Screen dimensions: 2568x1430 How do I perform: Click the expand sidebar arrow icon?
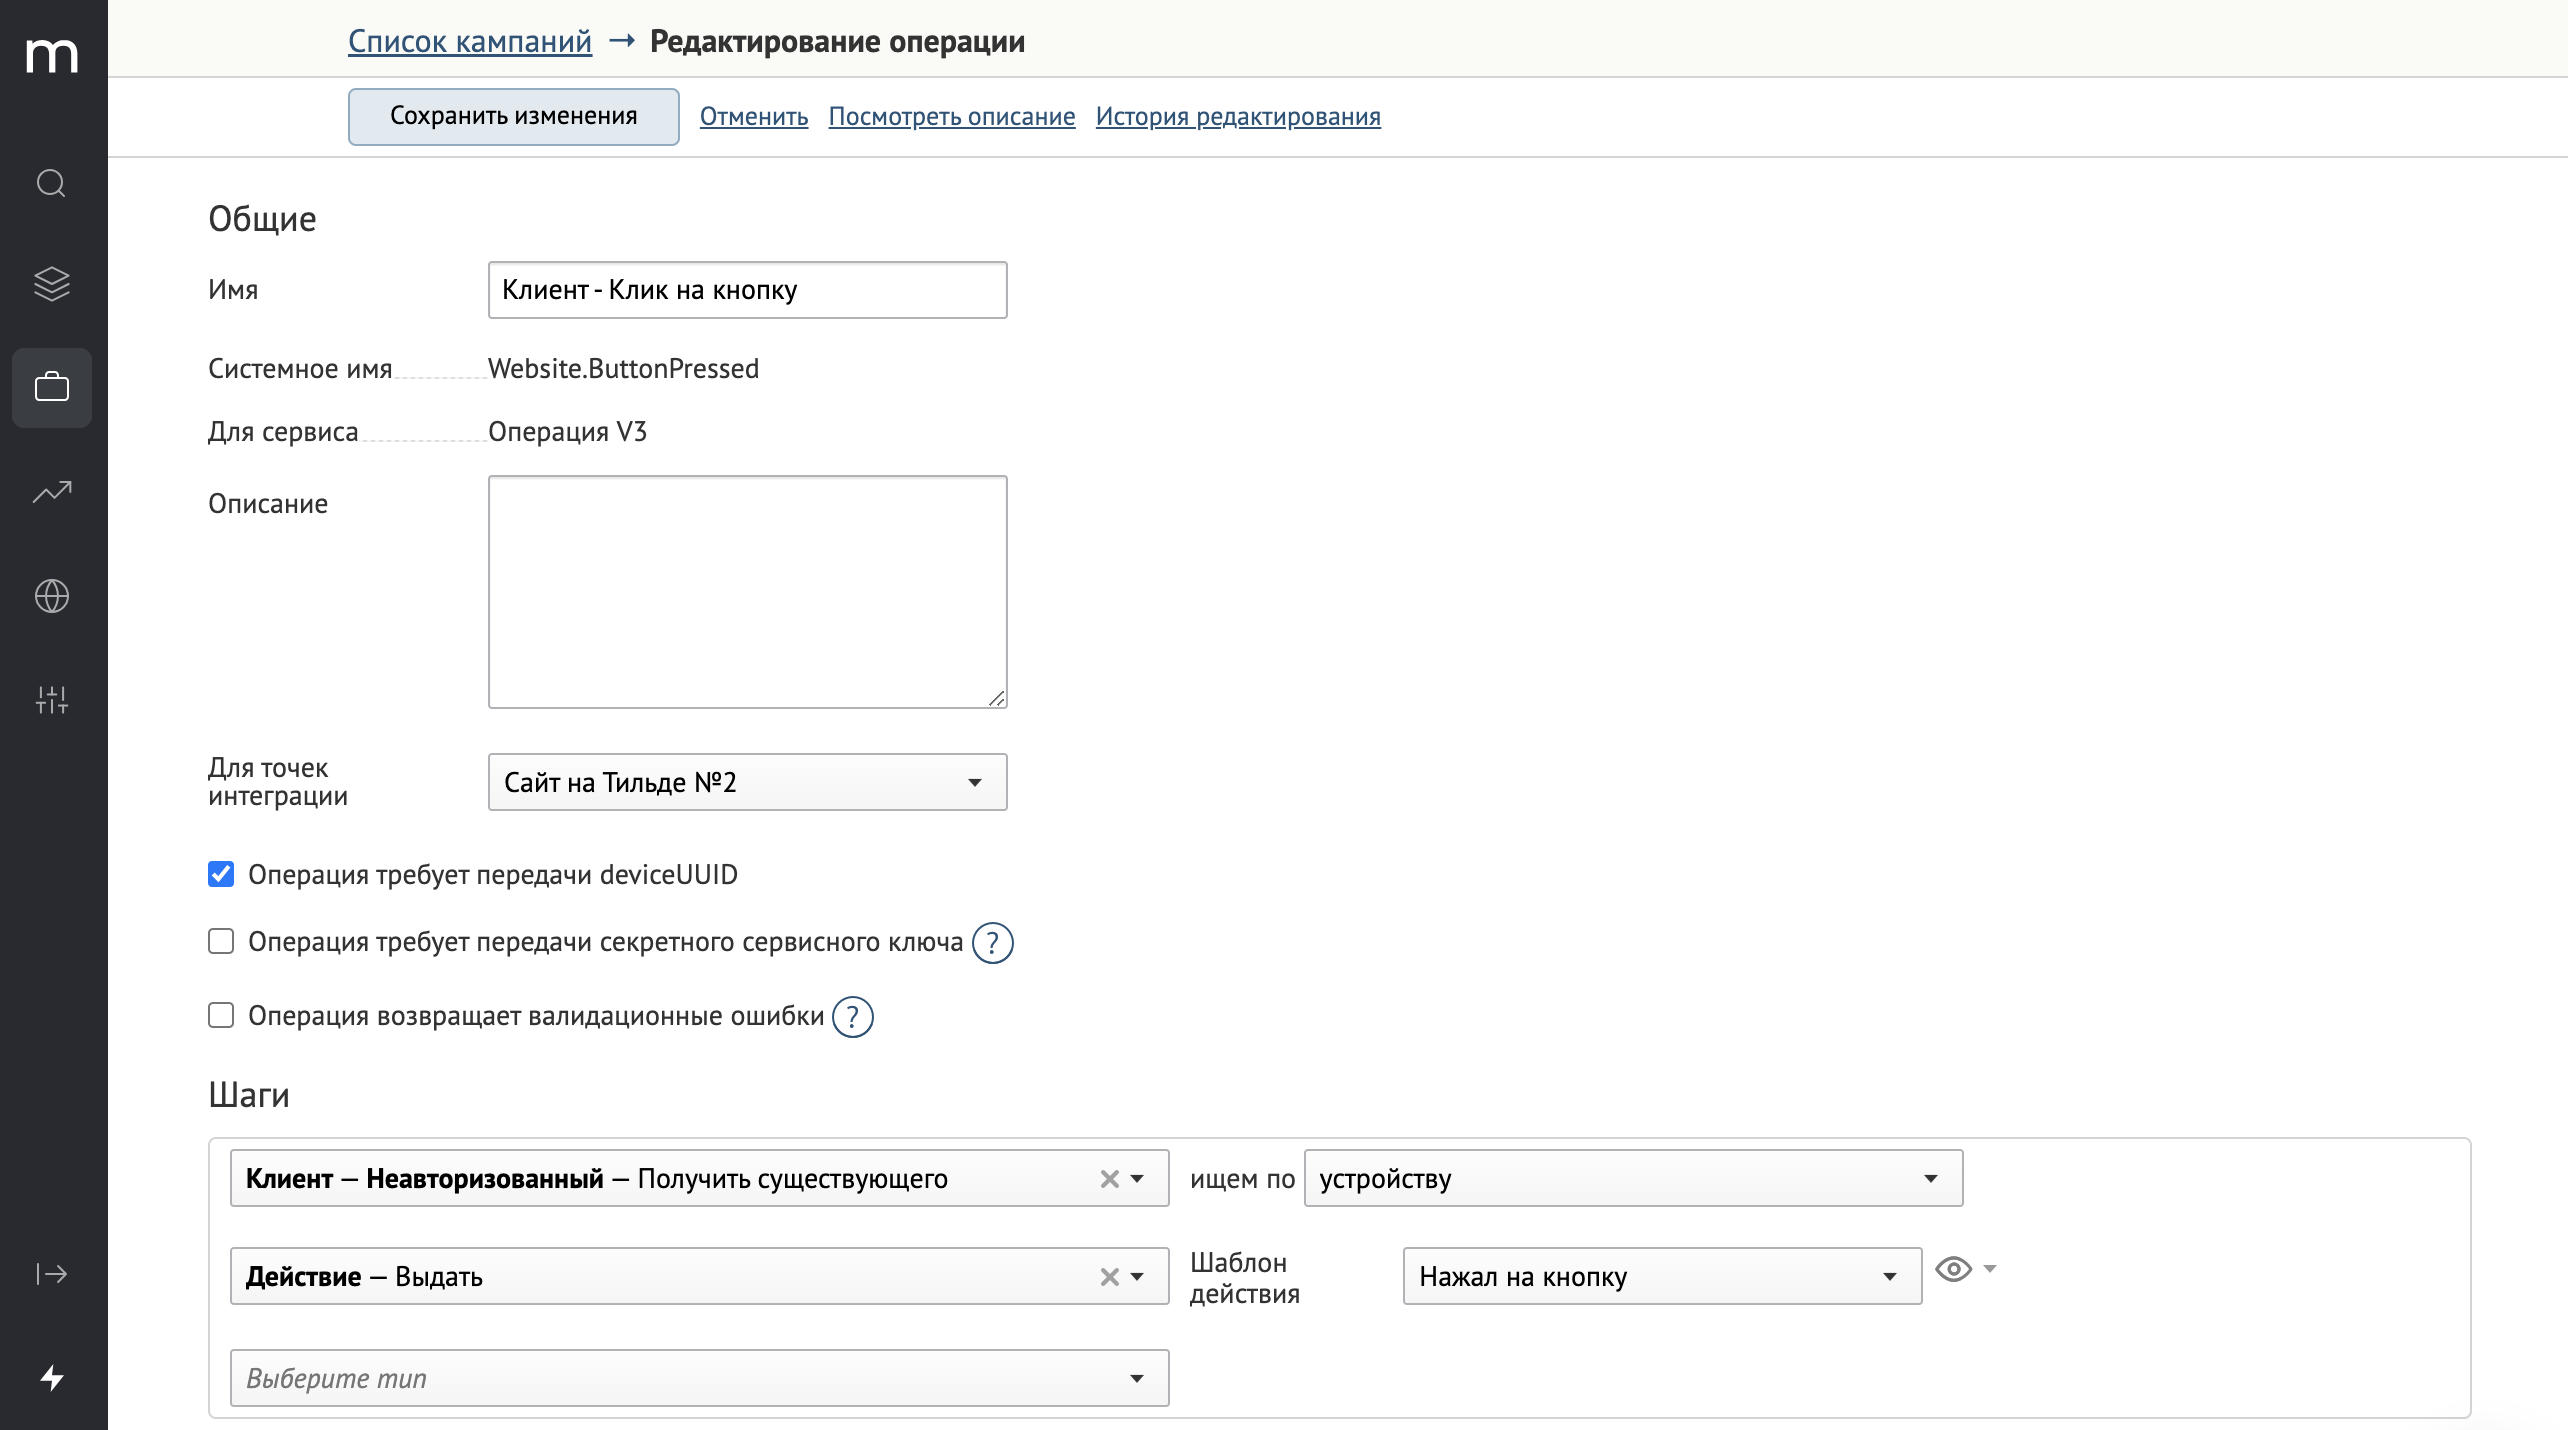coord(52,1274)
